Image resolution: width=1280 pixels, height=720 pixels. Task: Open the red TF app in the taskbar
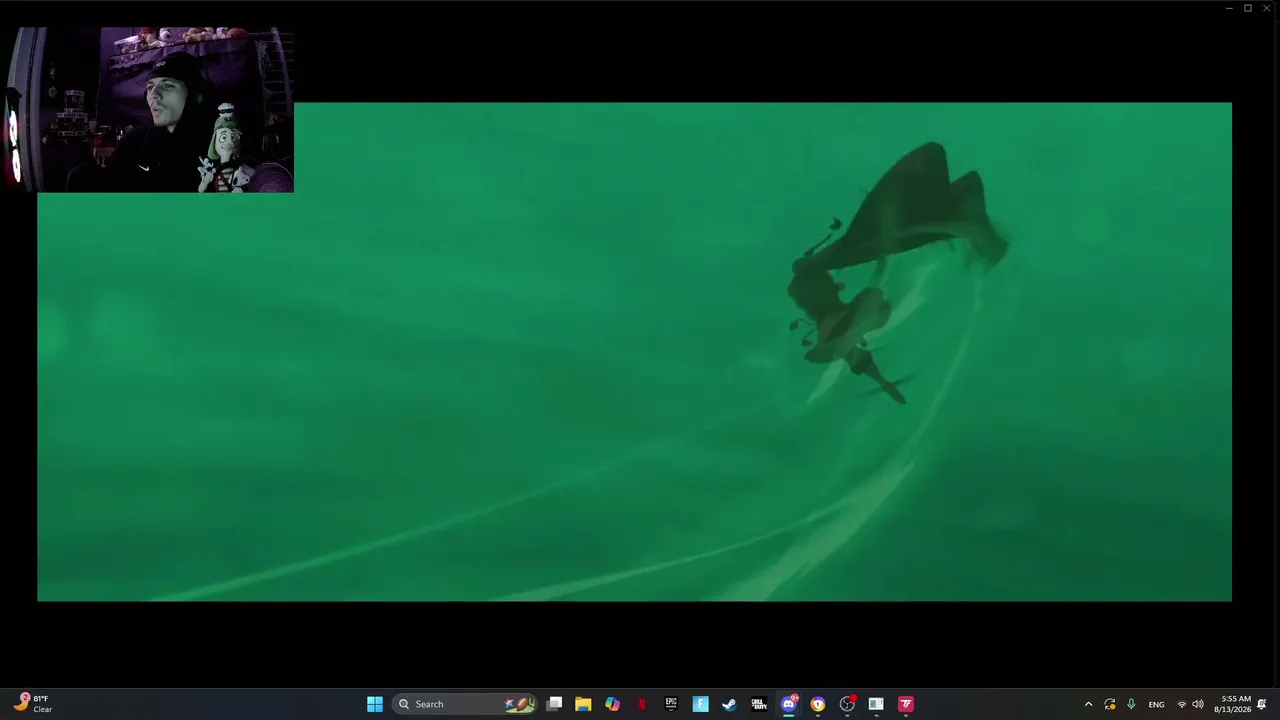tap(905, 704)
